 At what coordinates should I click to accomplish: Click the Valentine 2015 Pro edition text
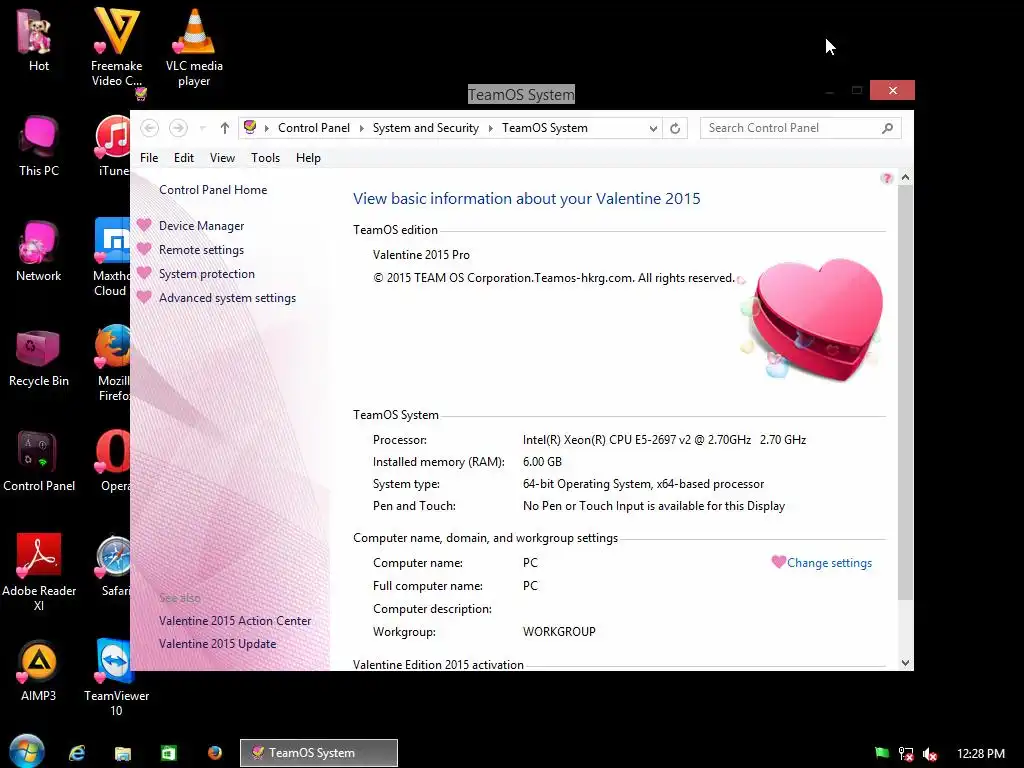pyautogui.click(x=421, y=255)
